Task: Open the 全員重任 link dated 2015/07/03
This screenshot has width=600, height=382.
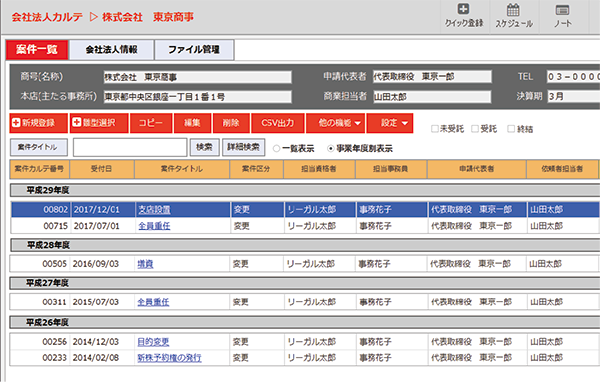Action: click(x=153, y=302)
